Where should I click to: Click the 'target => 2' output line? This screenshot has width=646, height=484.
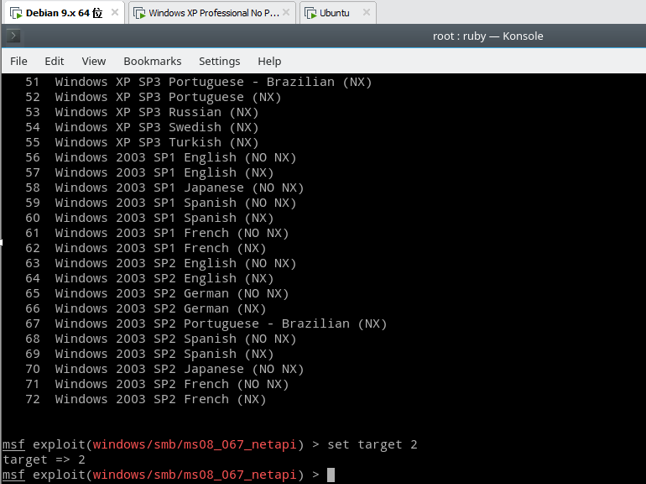[44, 460]
